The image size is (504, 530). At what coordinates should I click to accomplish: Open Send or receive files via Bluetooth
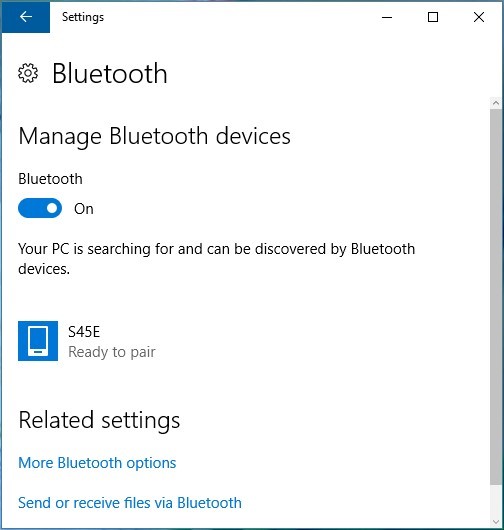(130, 503)
